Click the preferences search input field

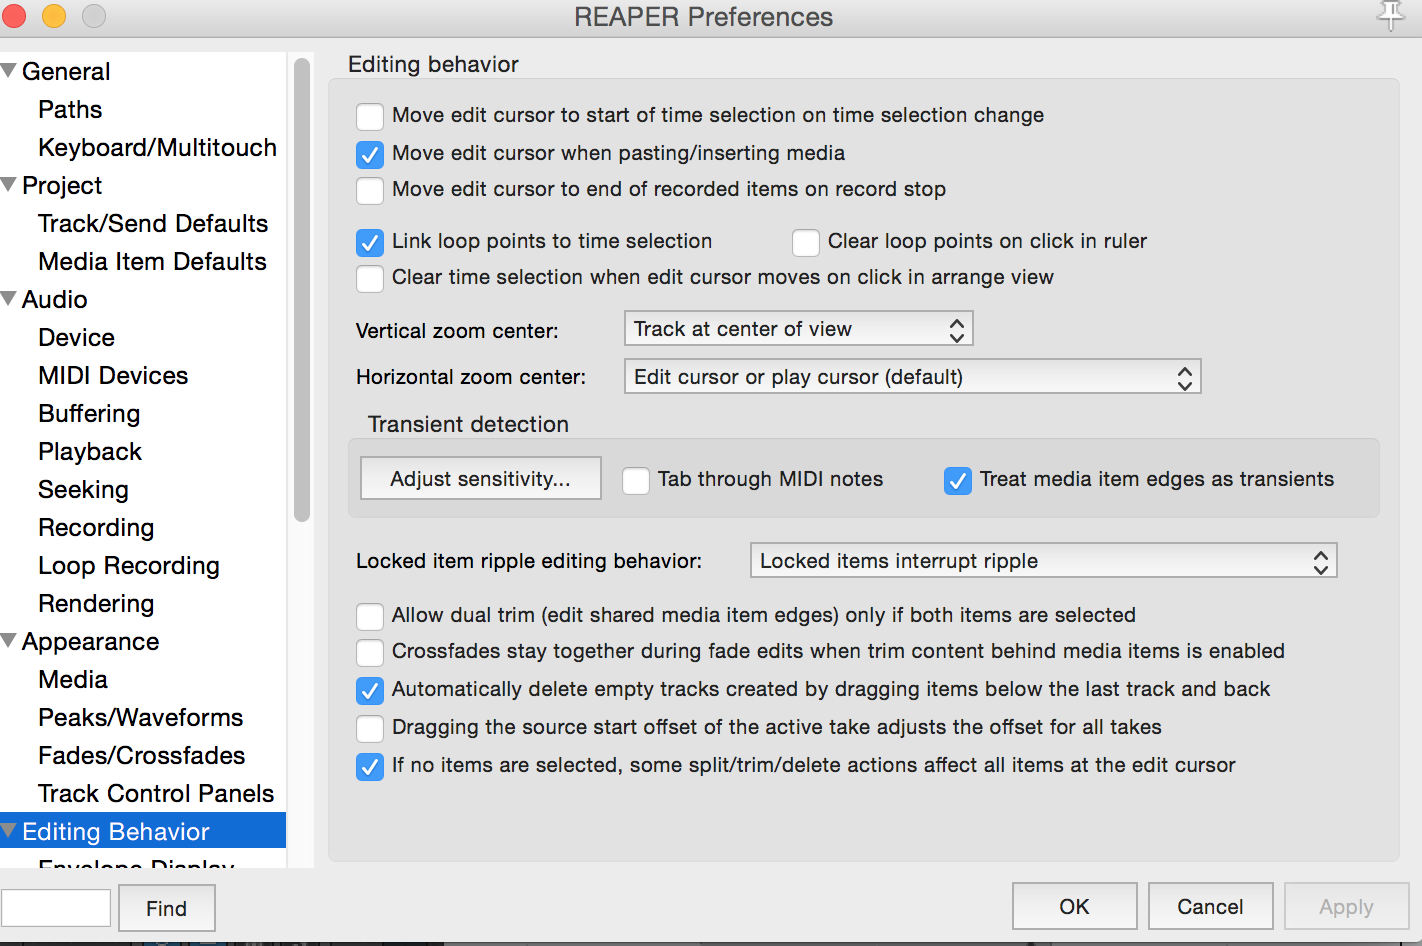(x=56, y=908)
